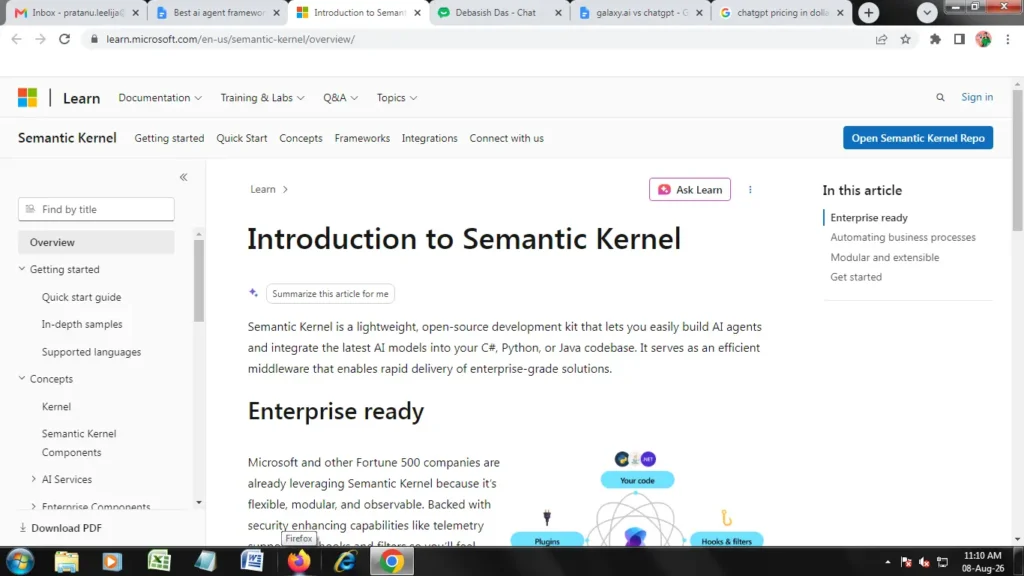Open the Chrome profile avatar
Screen dimensions: 1024x576
[x=983, y=39]
